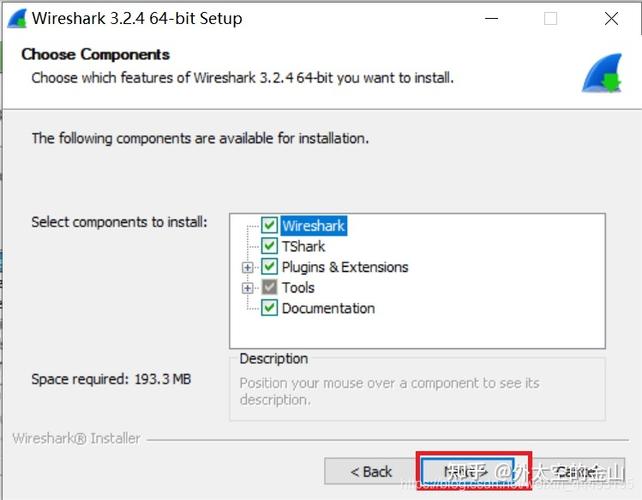642x500 pixels.
Task: Toggle the Plugins & Extensions checkbox
Action: [269, 267]
